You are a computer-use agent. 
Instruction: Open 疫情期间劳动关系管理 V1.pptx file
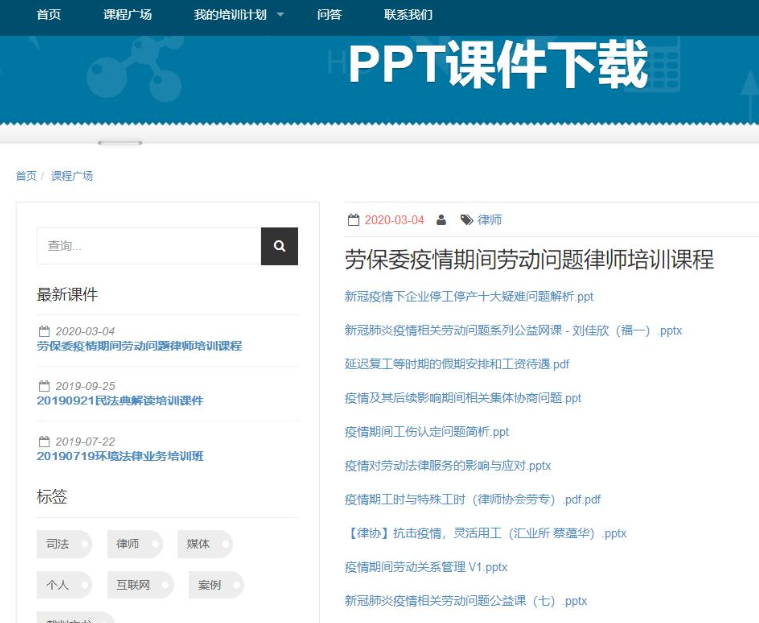tap(426, 567)
